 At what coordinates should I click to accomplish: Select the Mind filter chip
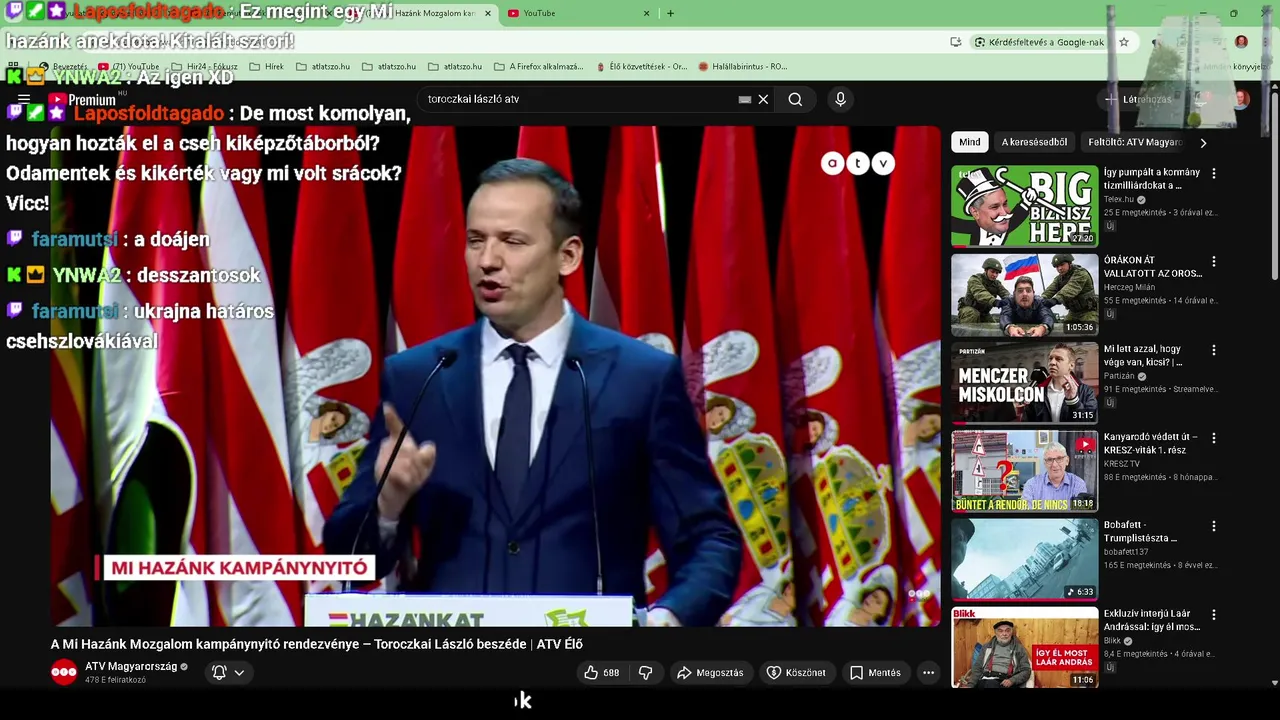point(970,142)
